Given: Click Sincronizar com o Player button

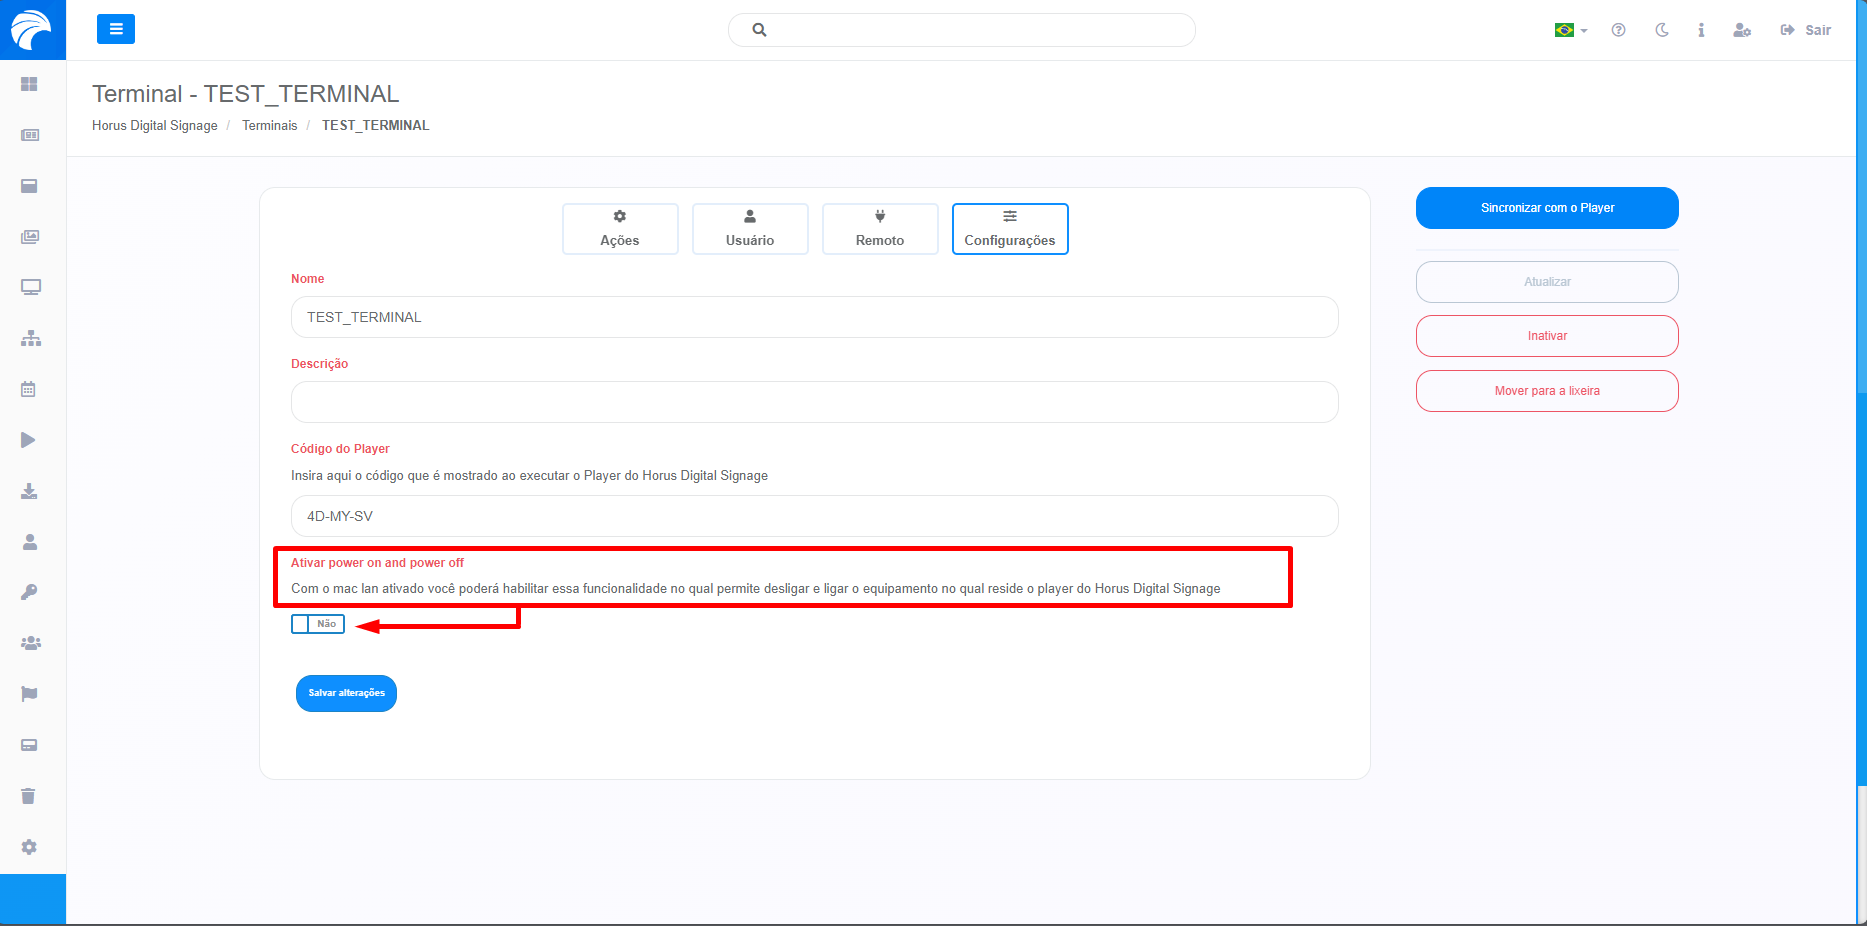Looking at the screenshot, I should click(x=1547, y=208).
